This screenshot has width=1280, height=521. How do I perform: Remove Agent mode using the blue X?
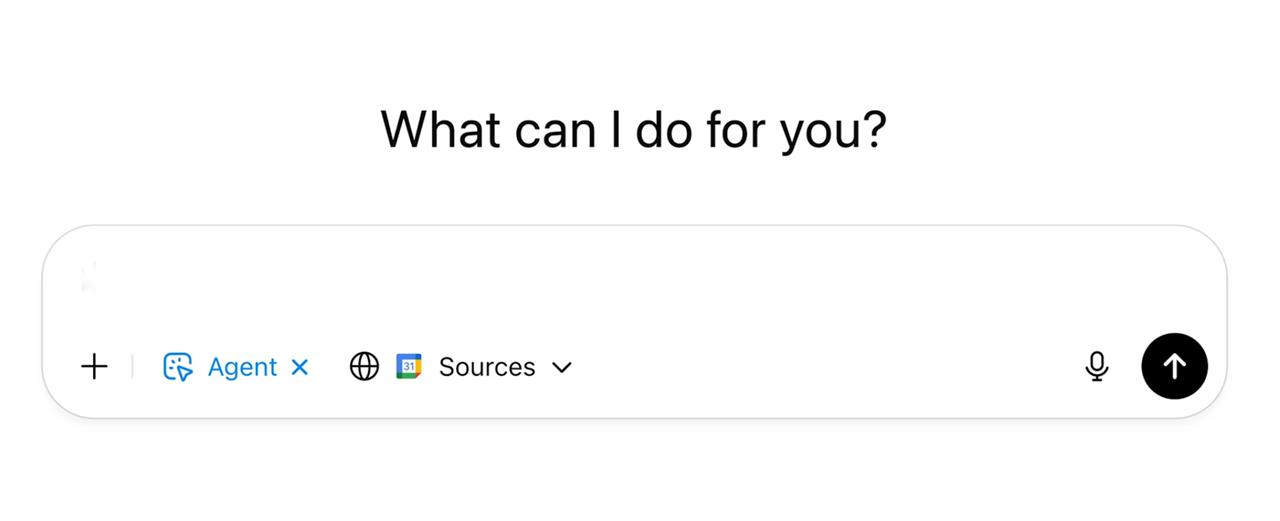pos(299,367)
